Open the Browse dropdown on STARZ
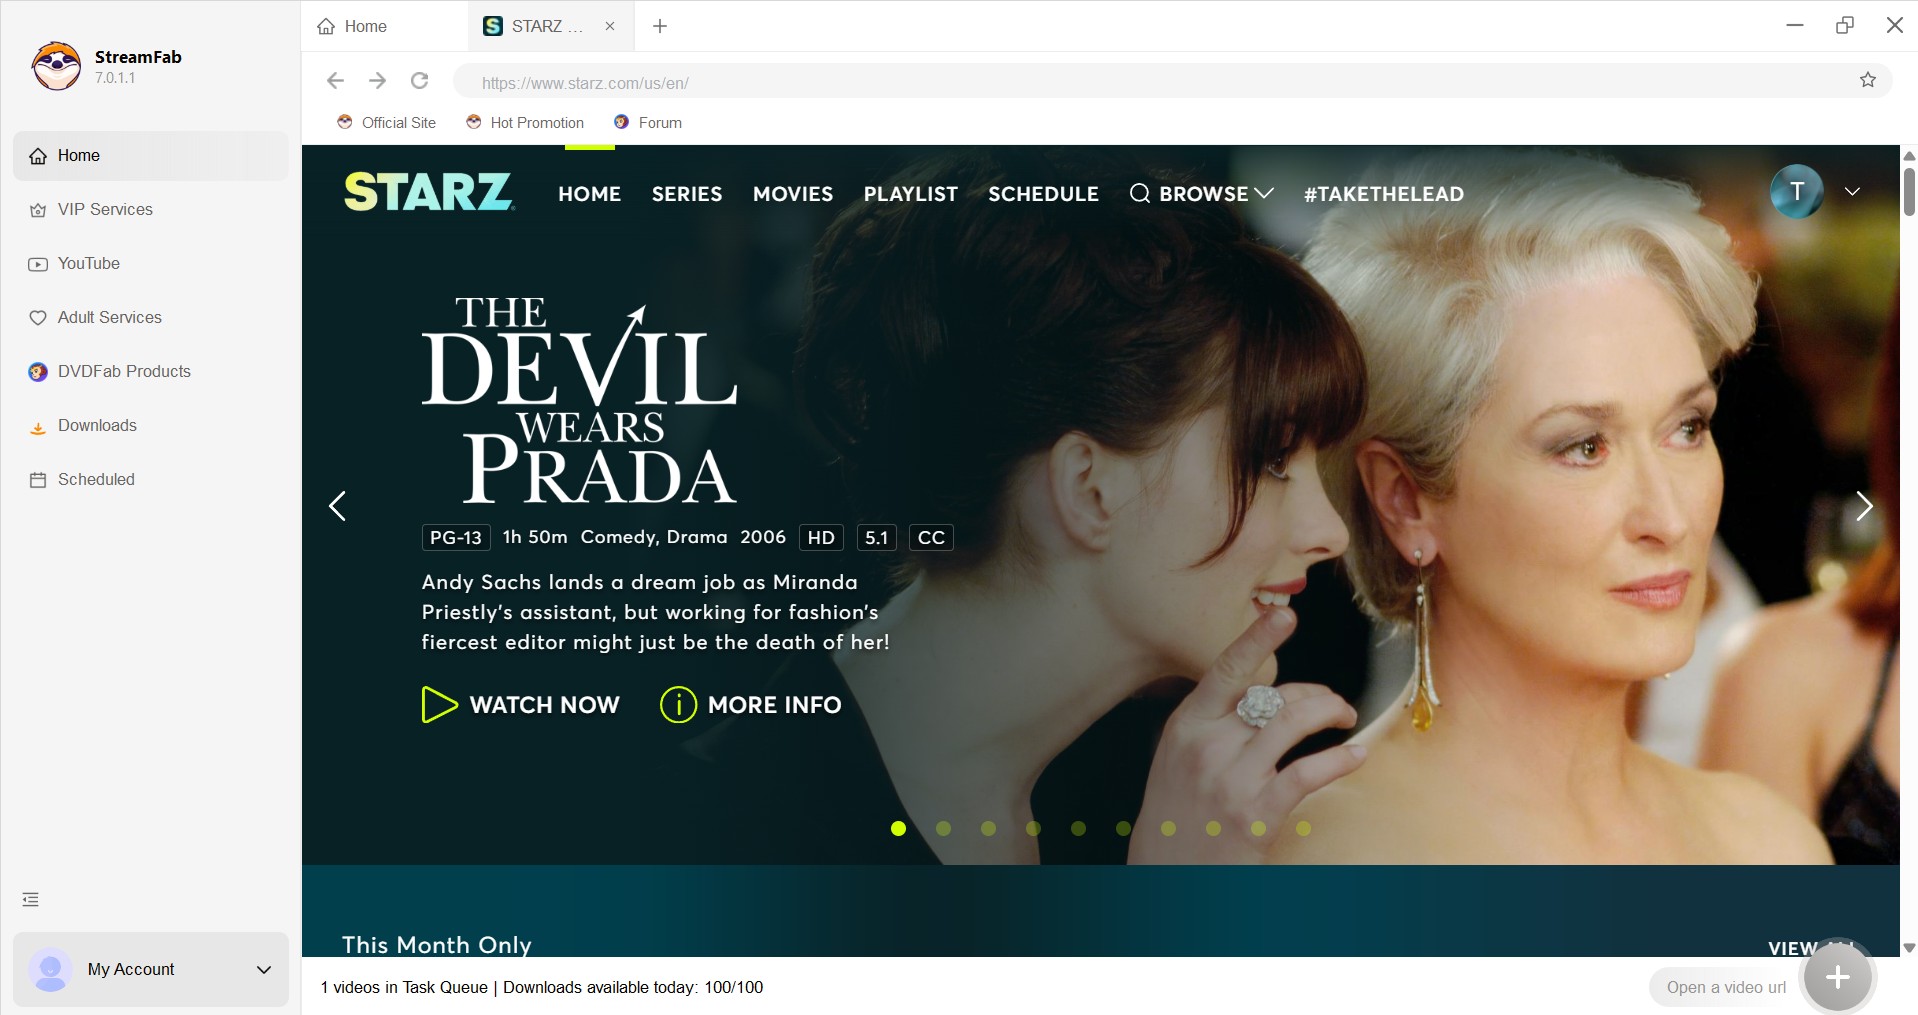This screenshot has height=1015, width=1918. [x=1201, y=194]
